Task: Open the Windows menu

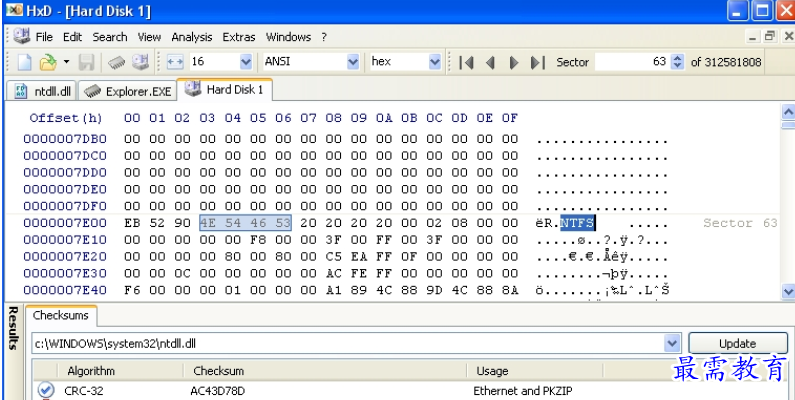Action: 288,37
